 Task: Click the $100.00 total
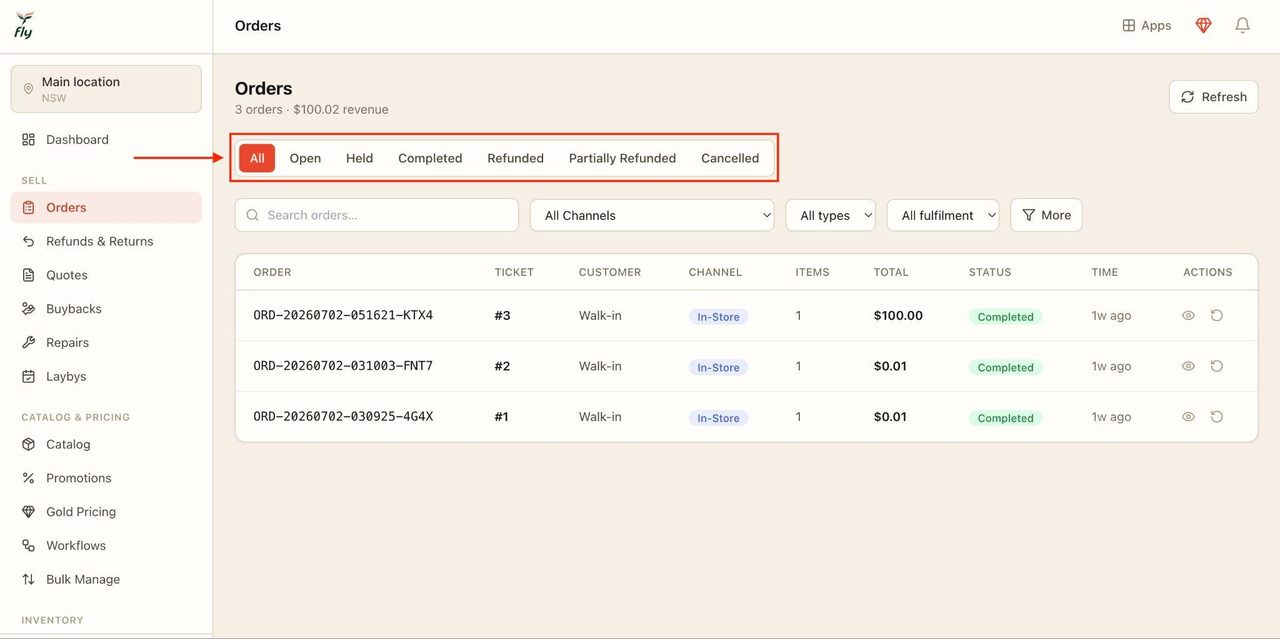pos(898,316)
